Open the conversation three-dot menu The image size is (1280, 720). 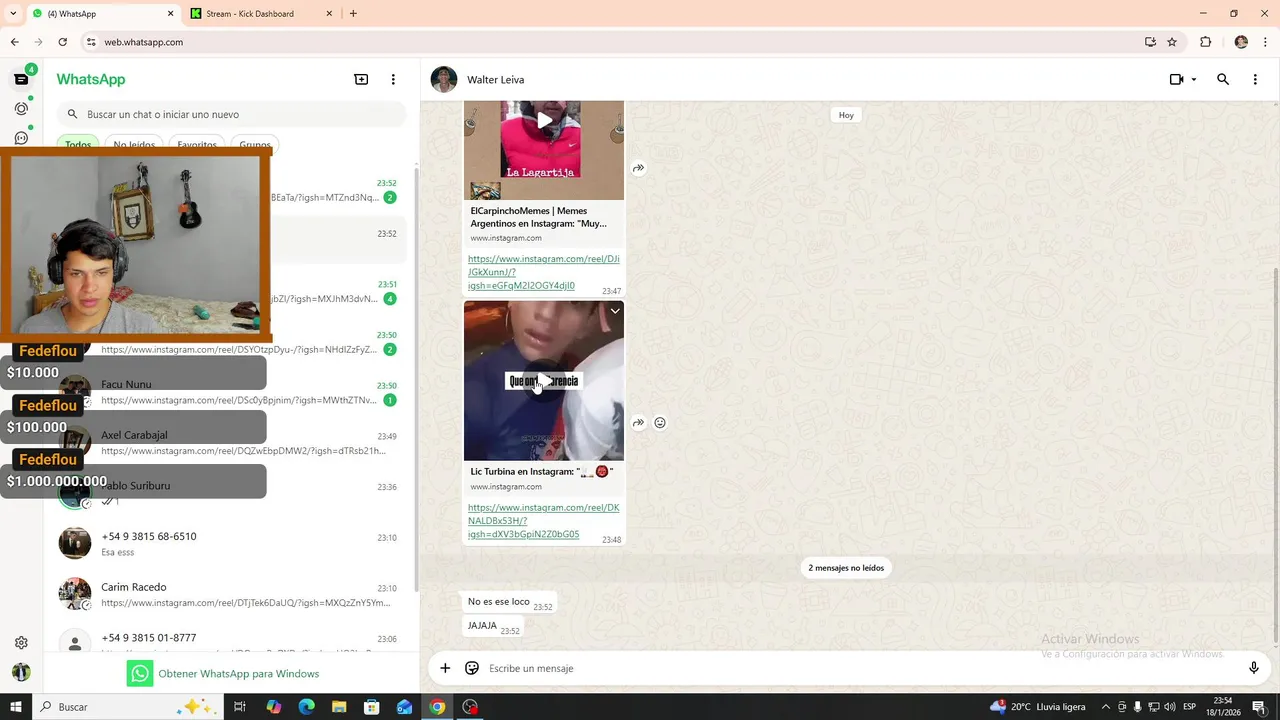click(x=1255, y=79)
